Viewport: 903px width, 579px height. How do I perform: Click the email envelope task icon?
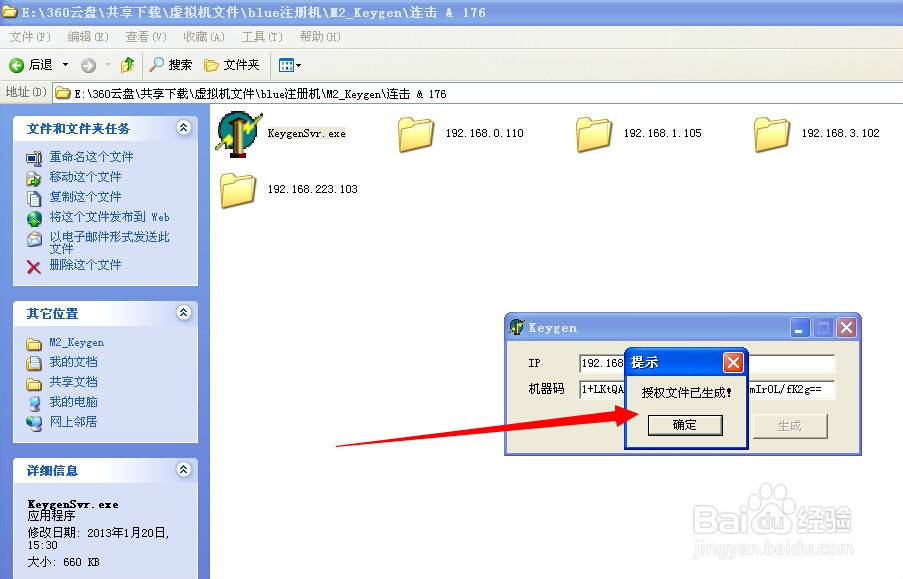coord(34,239)
